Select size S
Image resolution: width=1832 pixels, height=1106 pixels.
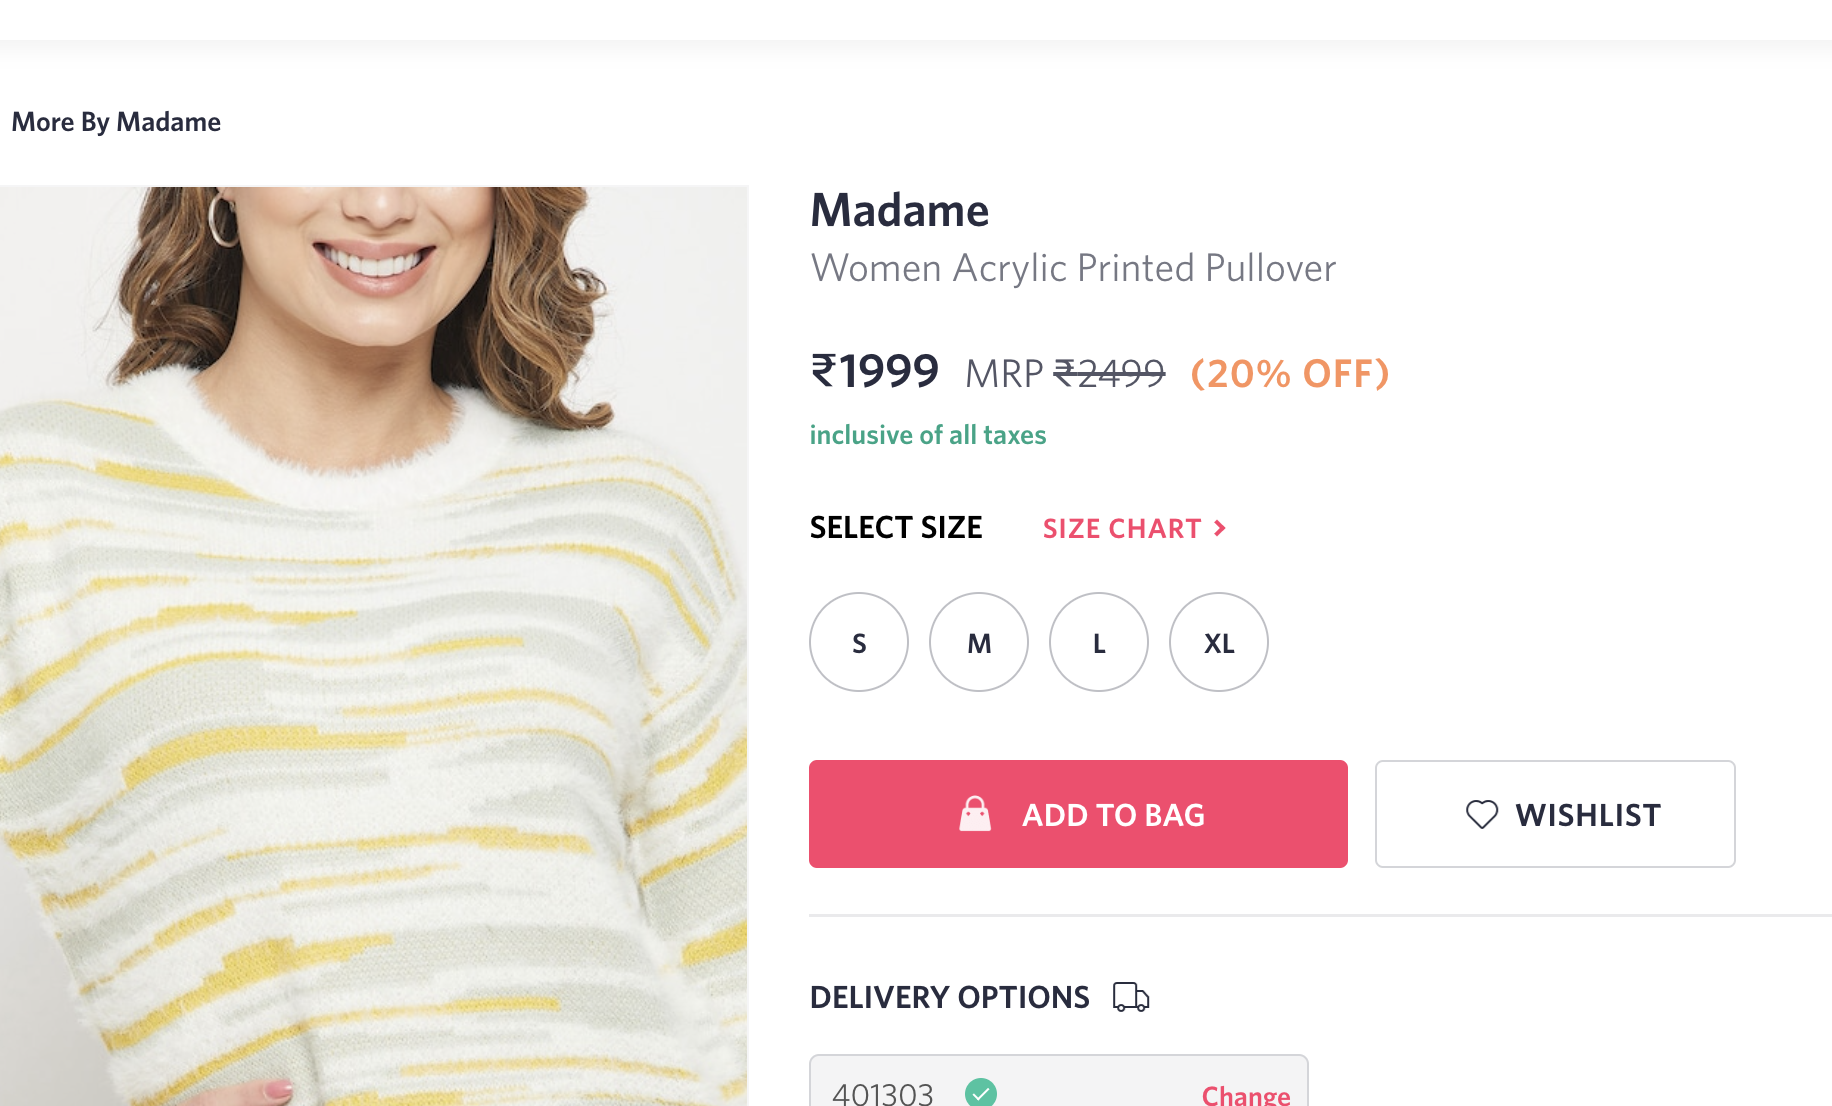859,642
